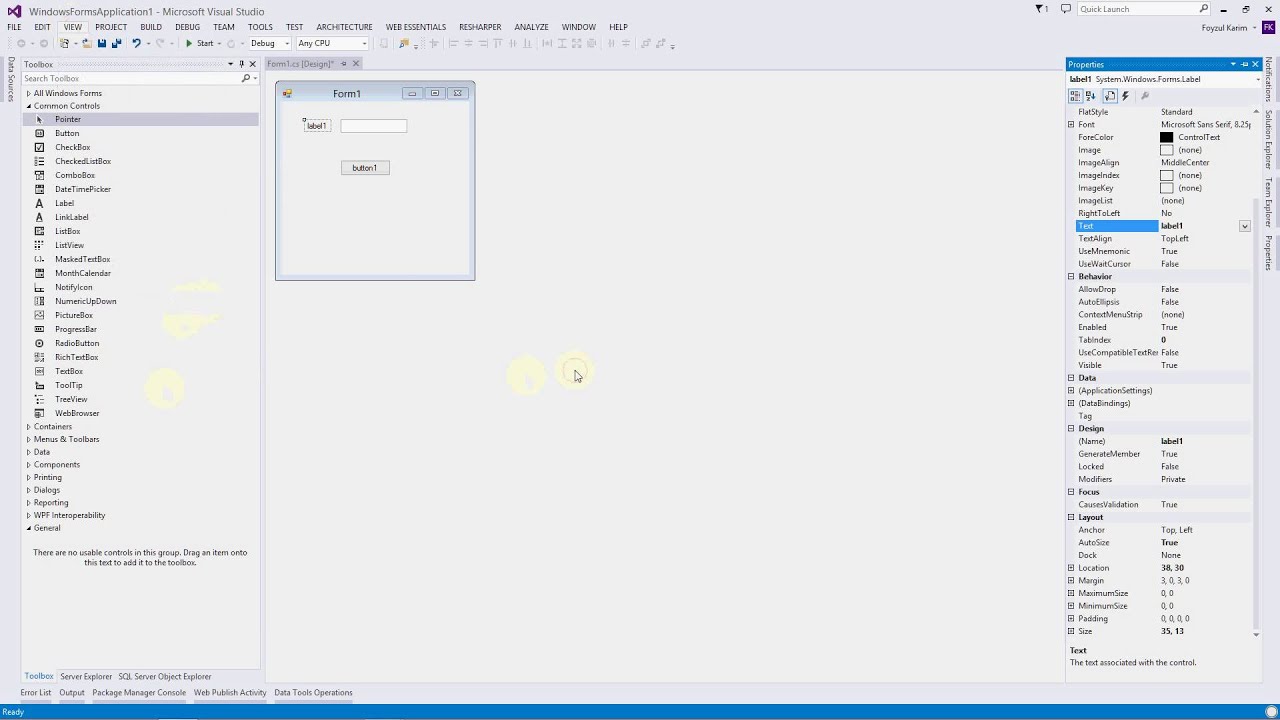Collapse the Behavior category in Properties

pyautogui.click(x=1071, y=277)
